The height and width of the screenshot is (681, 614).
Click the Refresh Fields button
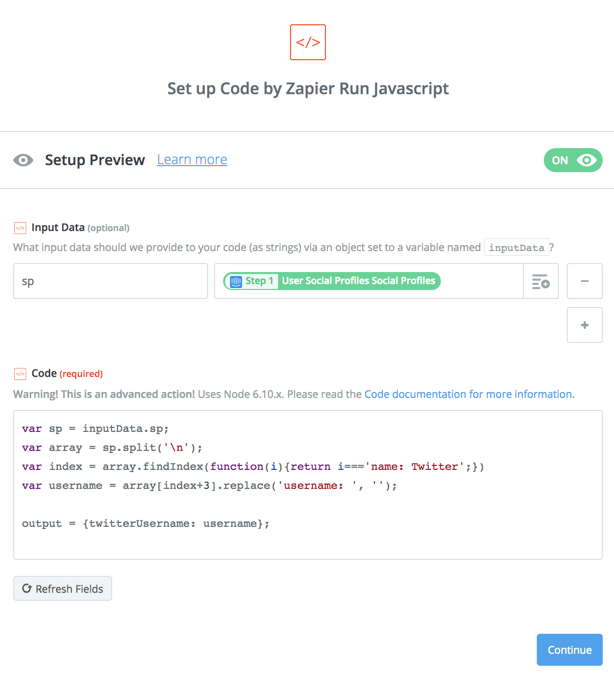[x=63, y=588]
